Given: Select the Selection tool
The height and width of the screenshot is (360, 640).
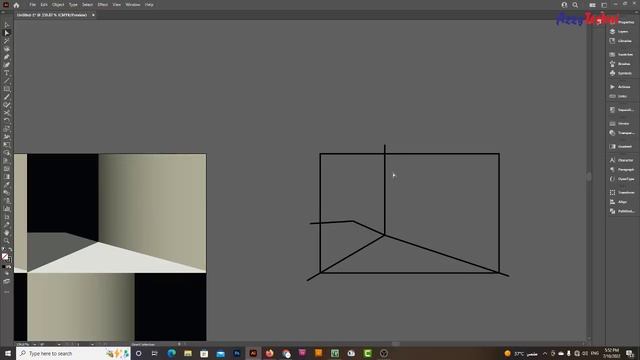Looking at the screenshot, I should click(x=7, y=25).
